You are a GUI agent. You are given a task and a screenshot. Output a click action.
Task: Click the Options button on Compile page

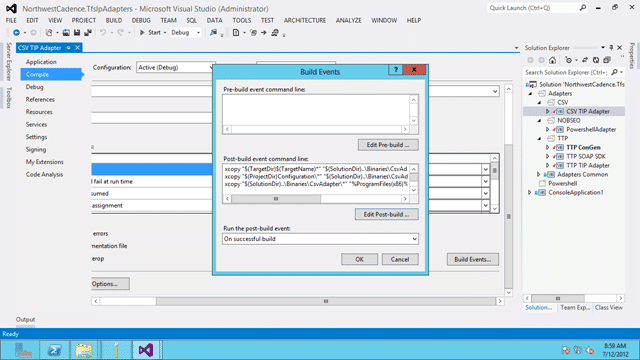click(110, 284)
